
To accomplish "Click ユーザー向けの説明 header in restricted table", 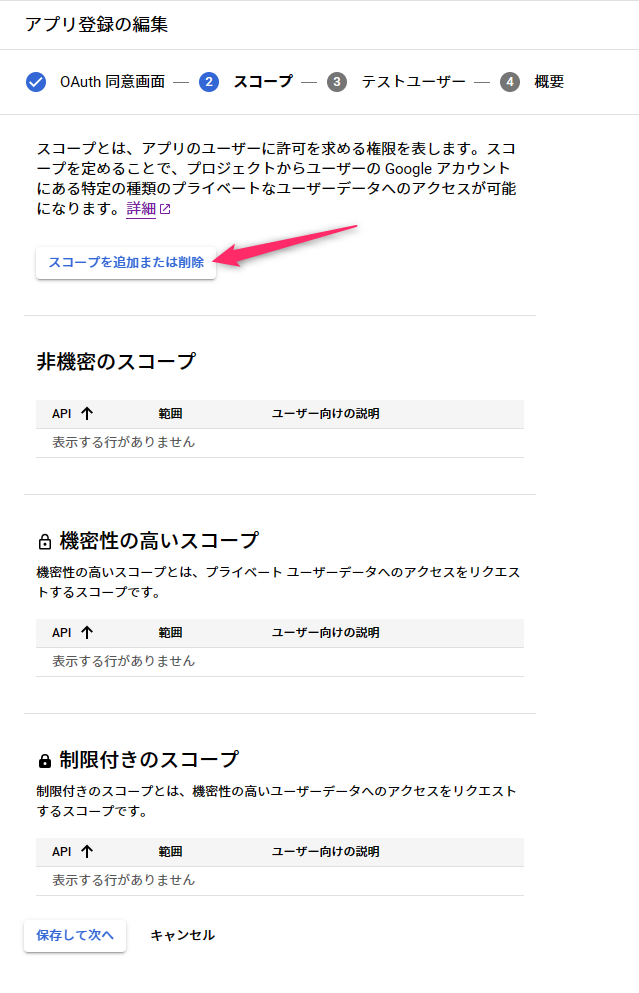I will [326, 852].
